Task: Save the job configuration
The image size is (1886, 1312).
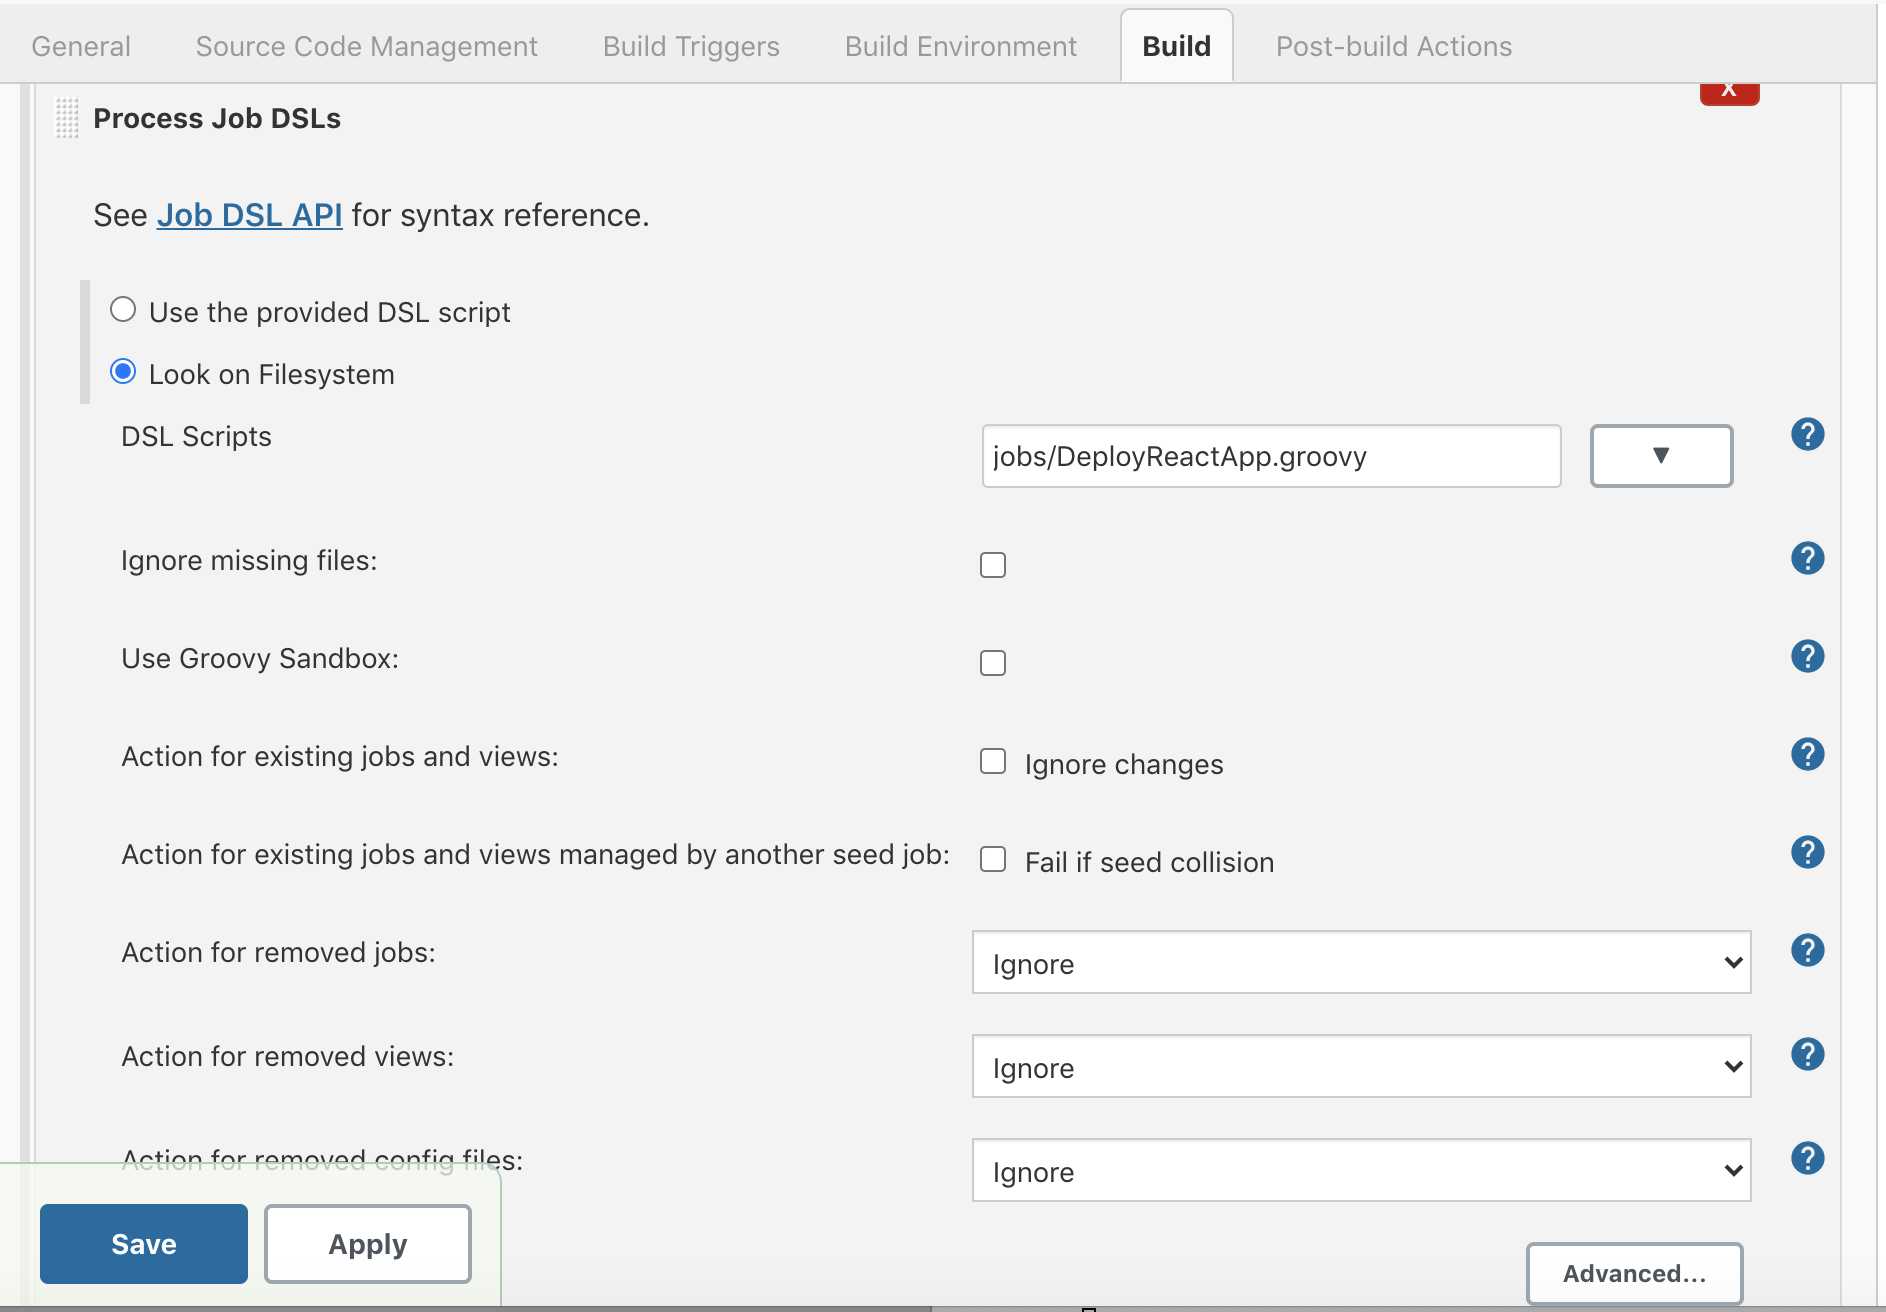Action: click(144, 1244)
